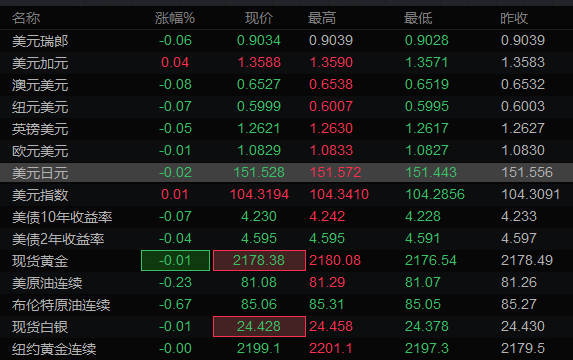Click the highlighted 美元日元 row
Image resolution: width=573 pixels, height=360 pixels.
pyautogui.click(x=286, y=173)
